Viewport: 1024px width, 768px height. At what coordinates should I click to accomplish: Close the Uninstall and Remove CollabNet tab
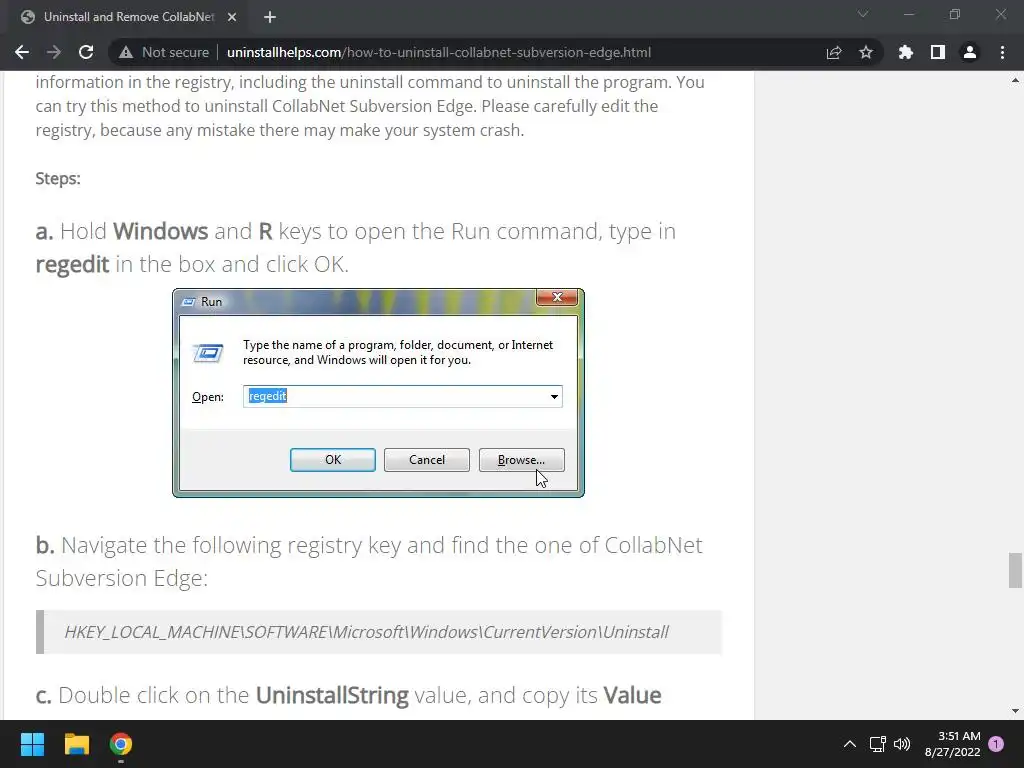pyautogui.click(x=232, y=17)
